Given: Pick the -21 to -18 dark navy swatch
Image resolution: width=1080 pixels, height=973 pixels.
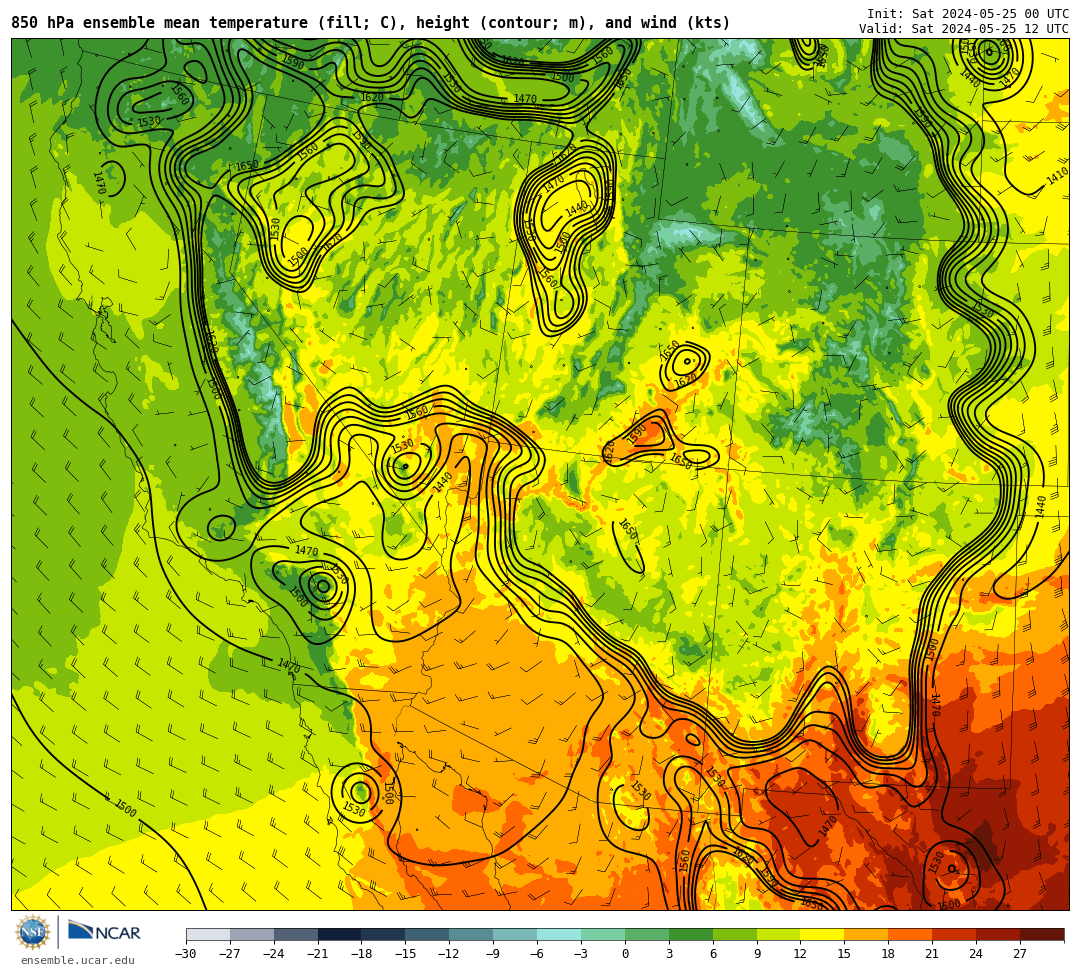Looking at the screenshot, I should coord(340,934).
